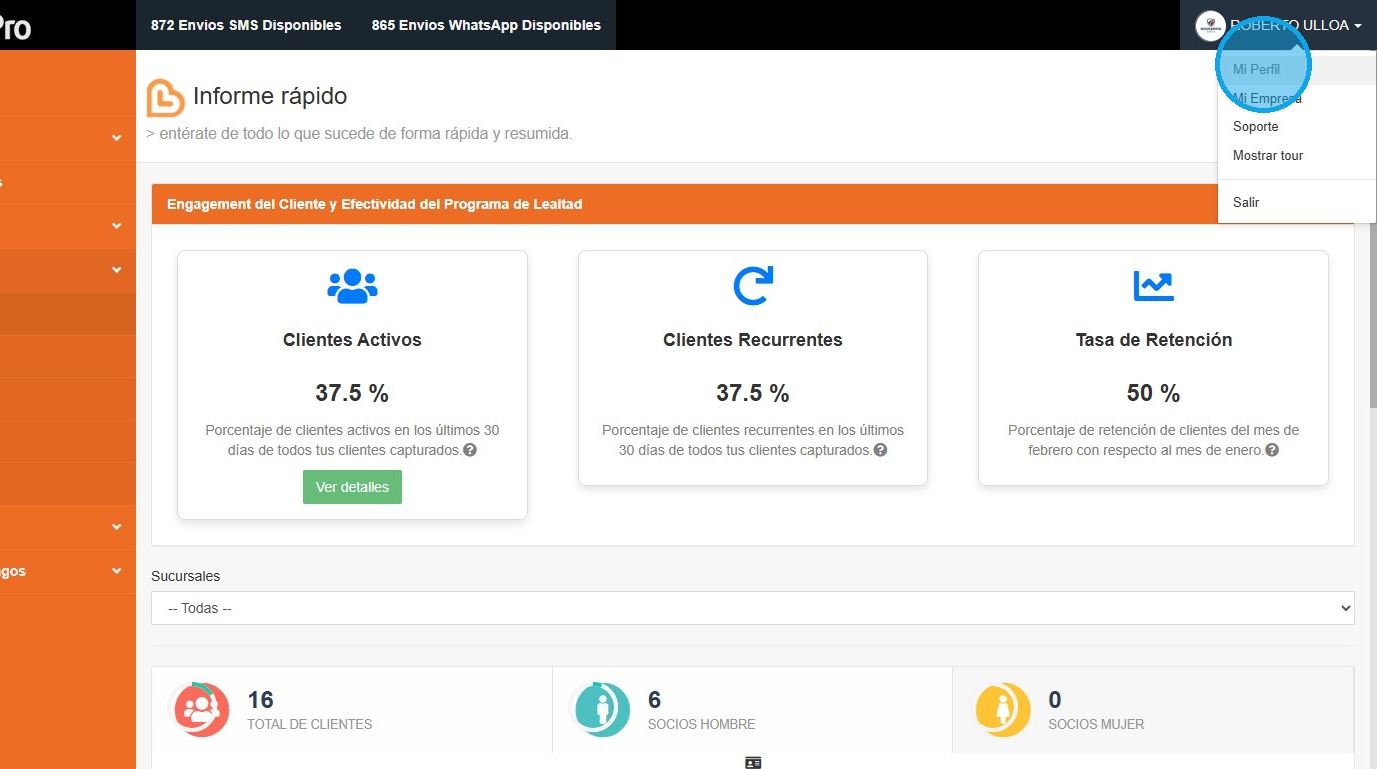Click the number '16' for total clients
Screen dimensions: 1377x769
click(x=260, y=699)
